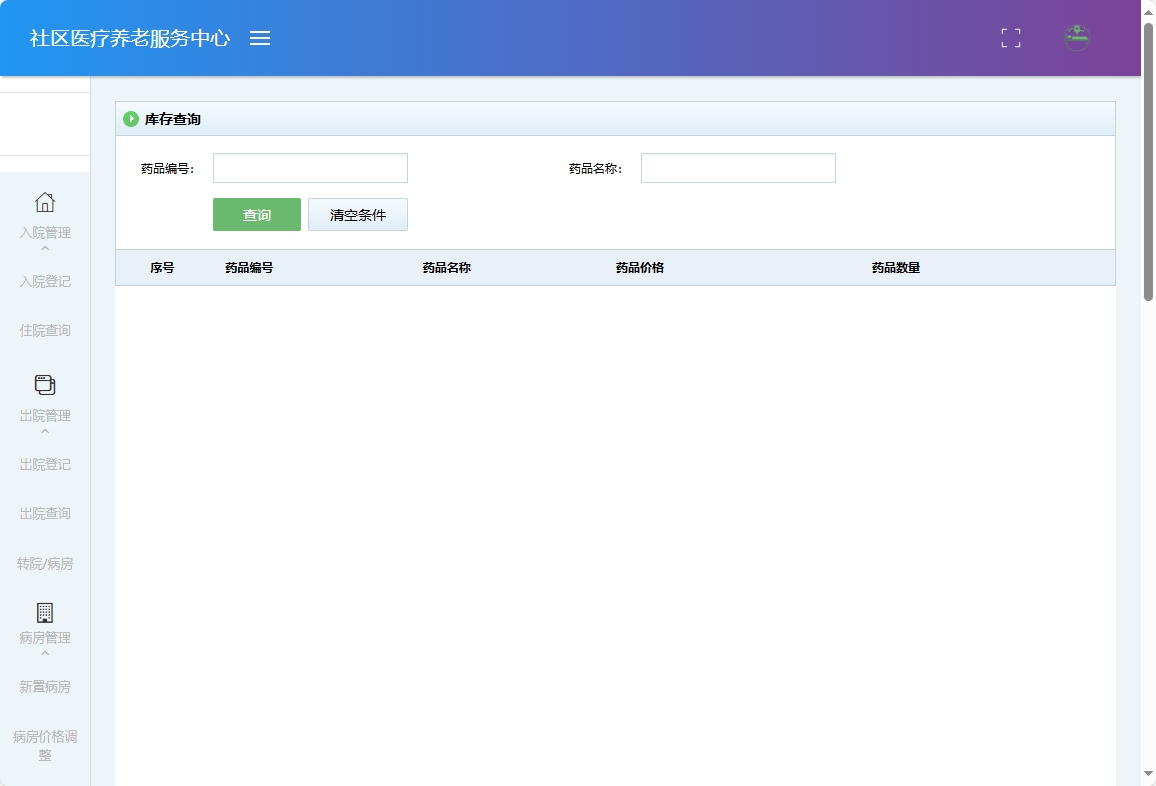Collapse the 入院管理 section chevron
Screen dimensions: 1156x786
click(45, 247)
